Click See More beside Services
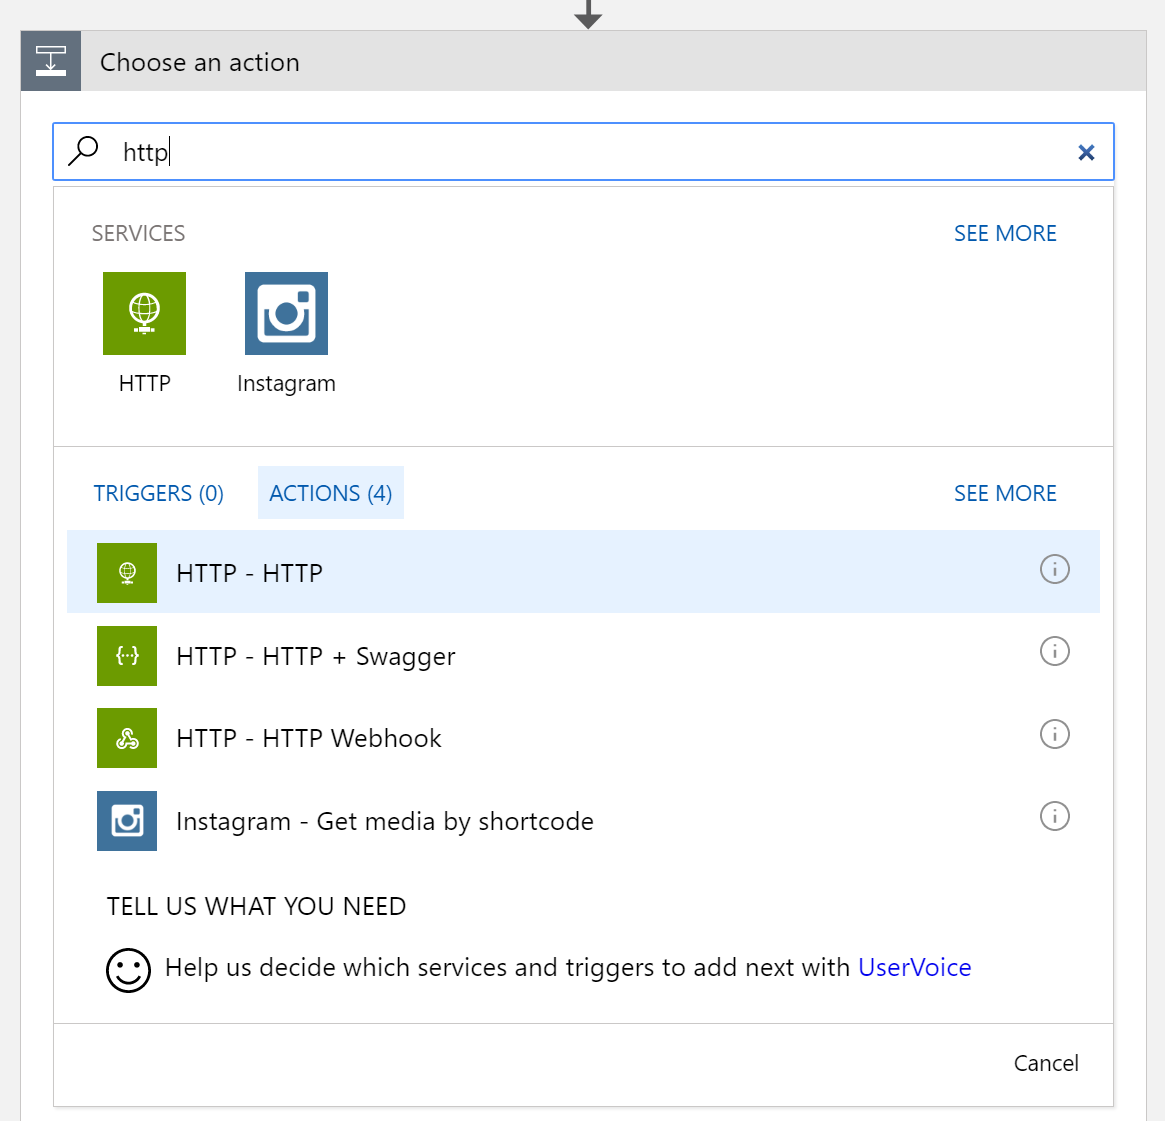Screen dimensions: 1165x1125 coord(1004,233)
